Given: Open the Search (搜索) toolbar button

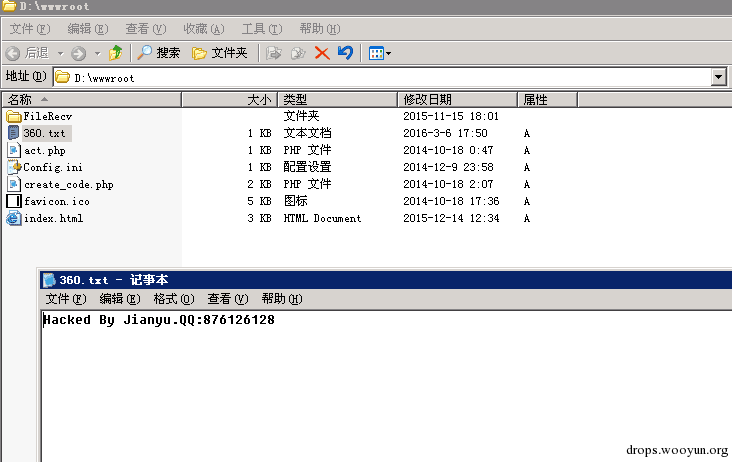Looking at the screenshot, I should [160, 53].
